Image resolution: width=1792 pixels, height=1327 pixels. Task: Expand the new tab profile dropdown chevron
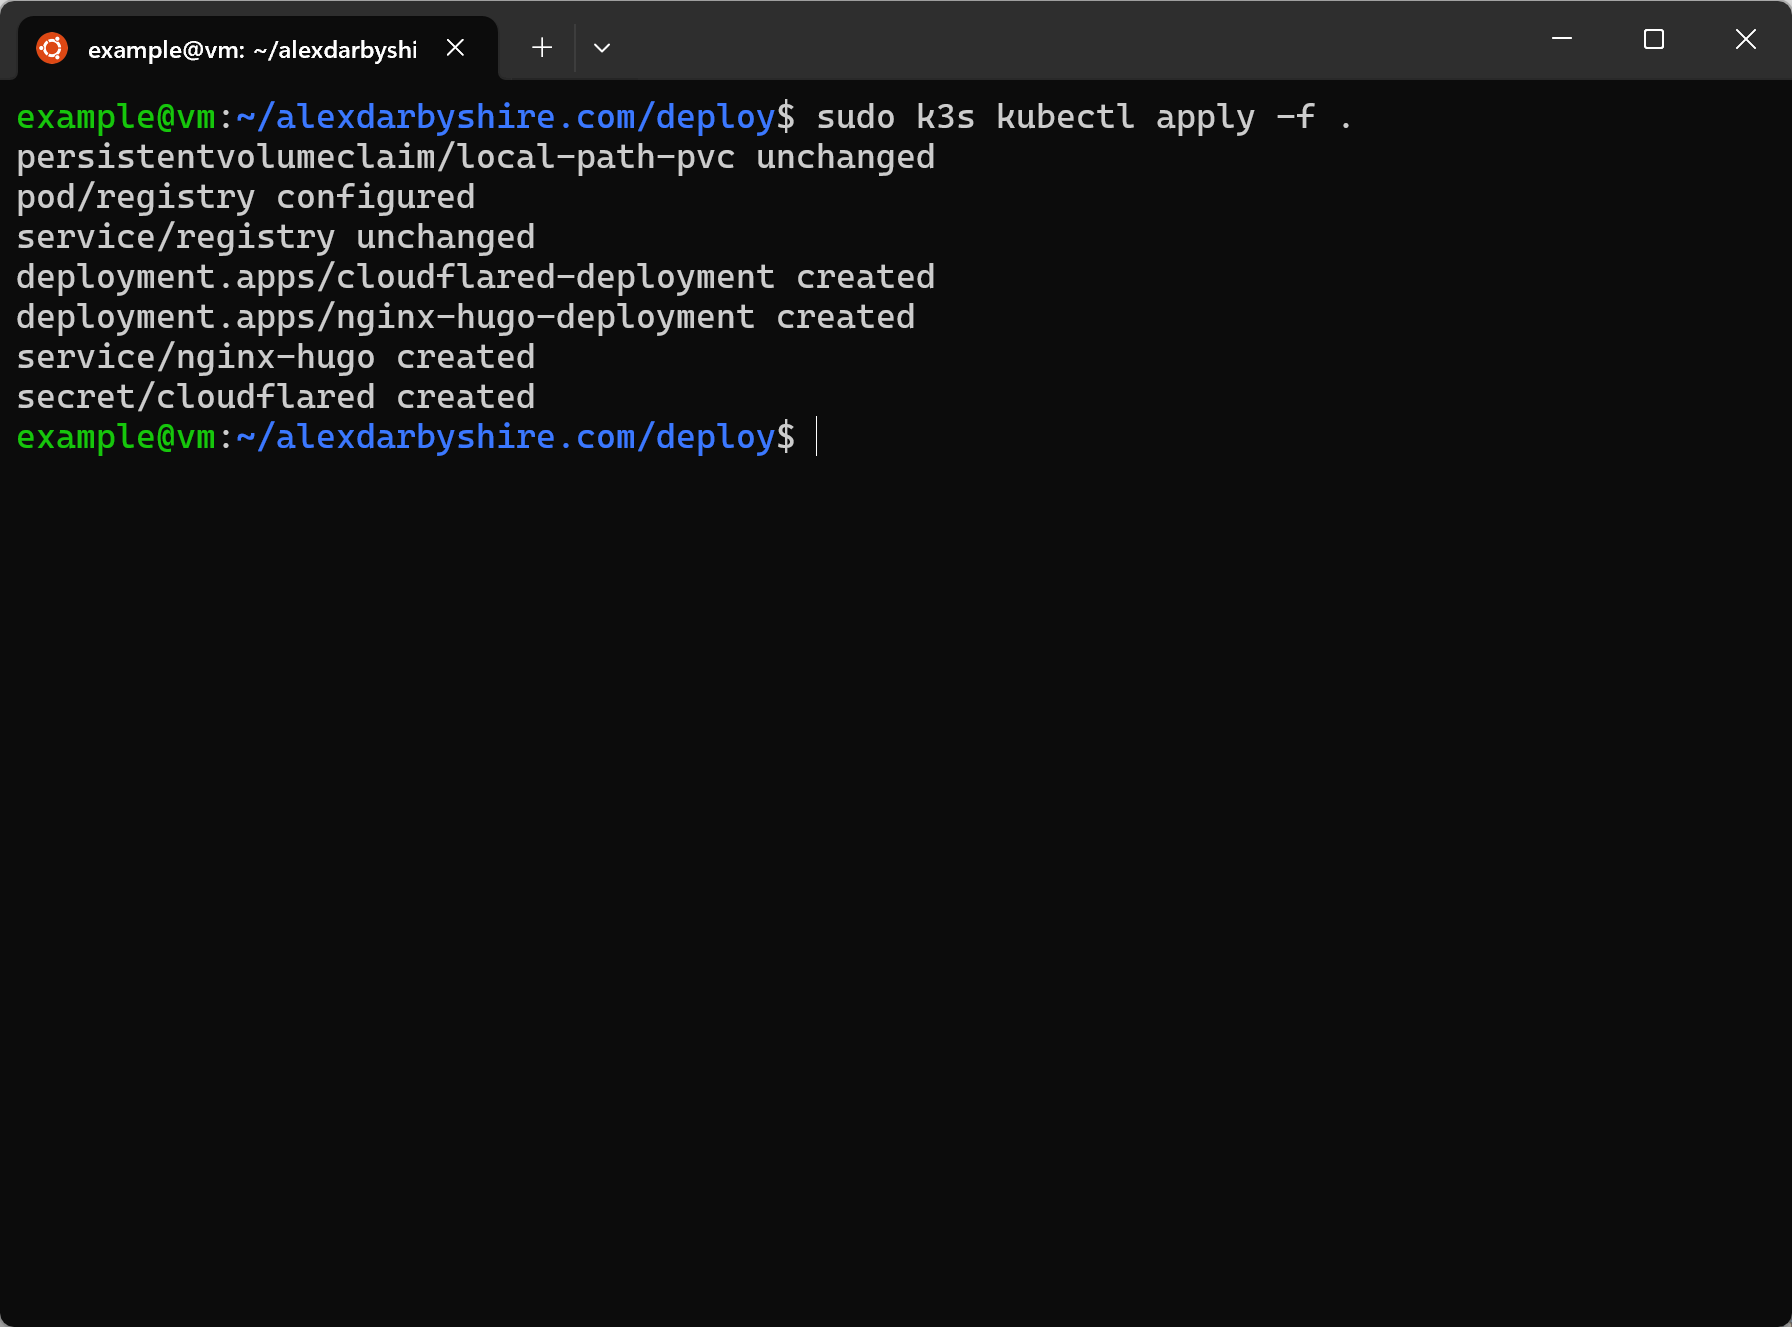(x=602, y=48)
